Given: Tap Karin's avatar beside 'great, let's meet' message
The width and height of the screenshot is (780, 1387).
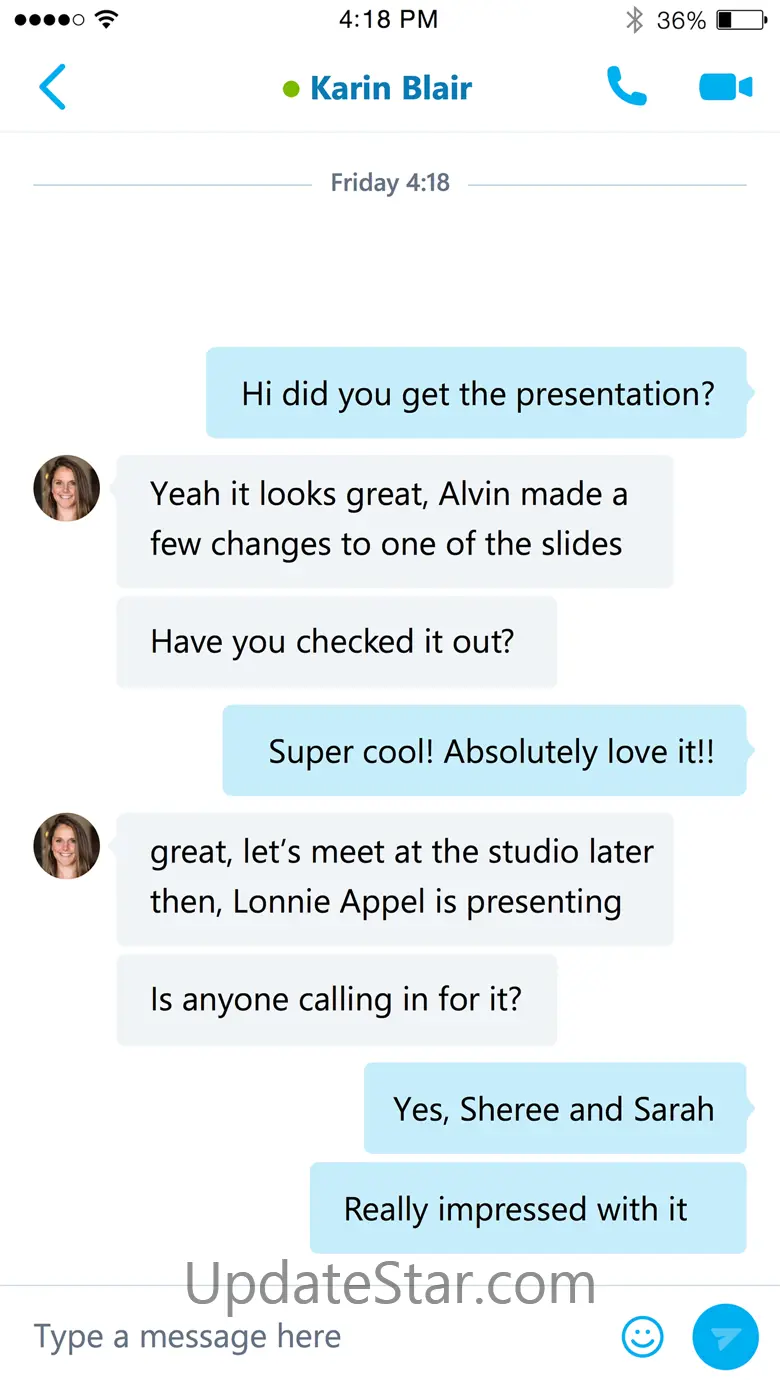Looking at the screenshot, I should coord(67,846).
